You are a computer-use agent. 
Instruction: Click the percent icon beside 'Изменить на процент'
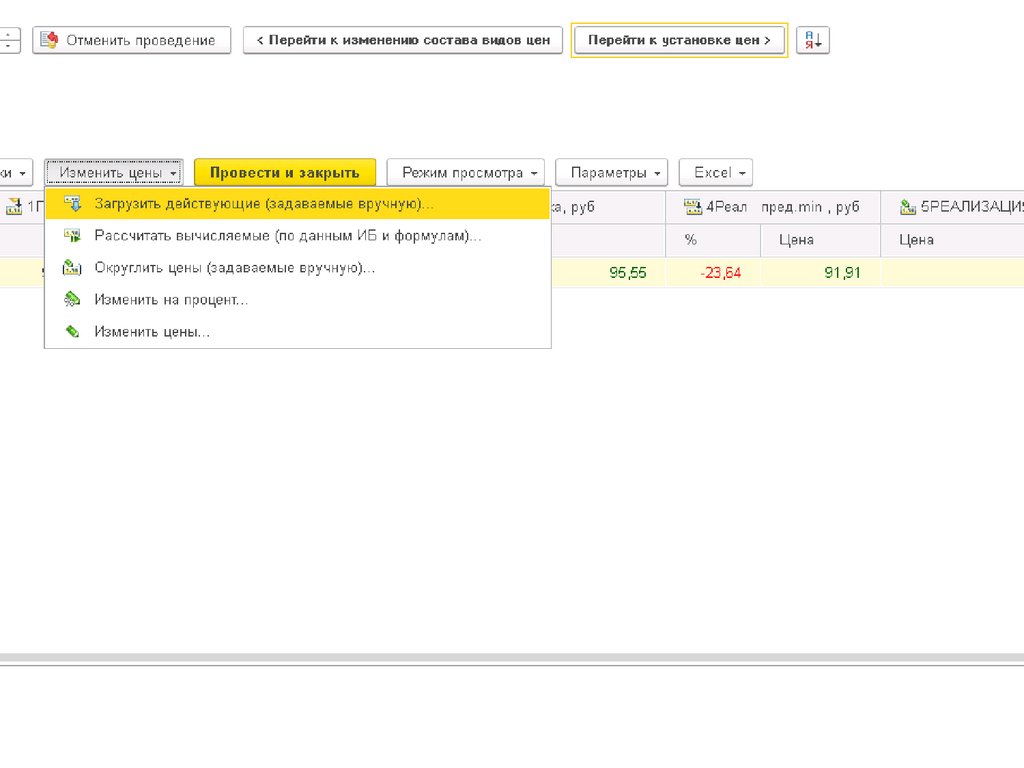[x=72, y=299]
